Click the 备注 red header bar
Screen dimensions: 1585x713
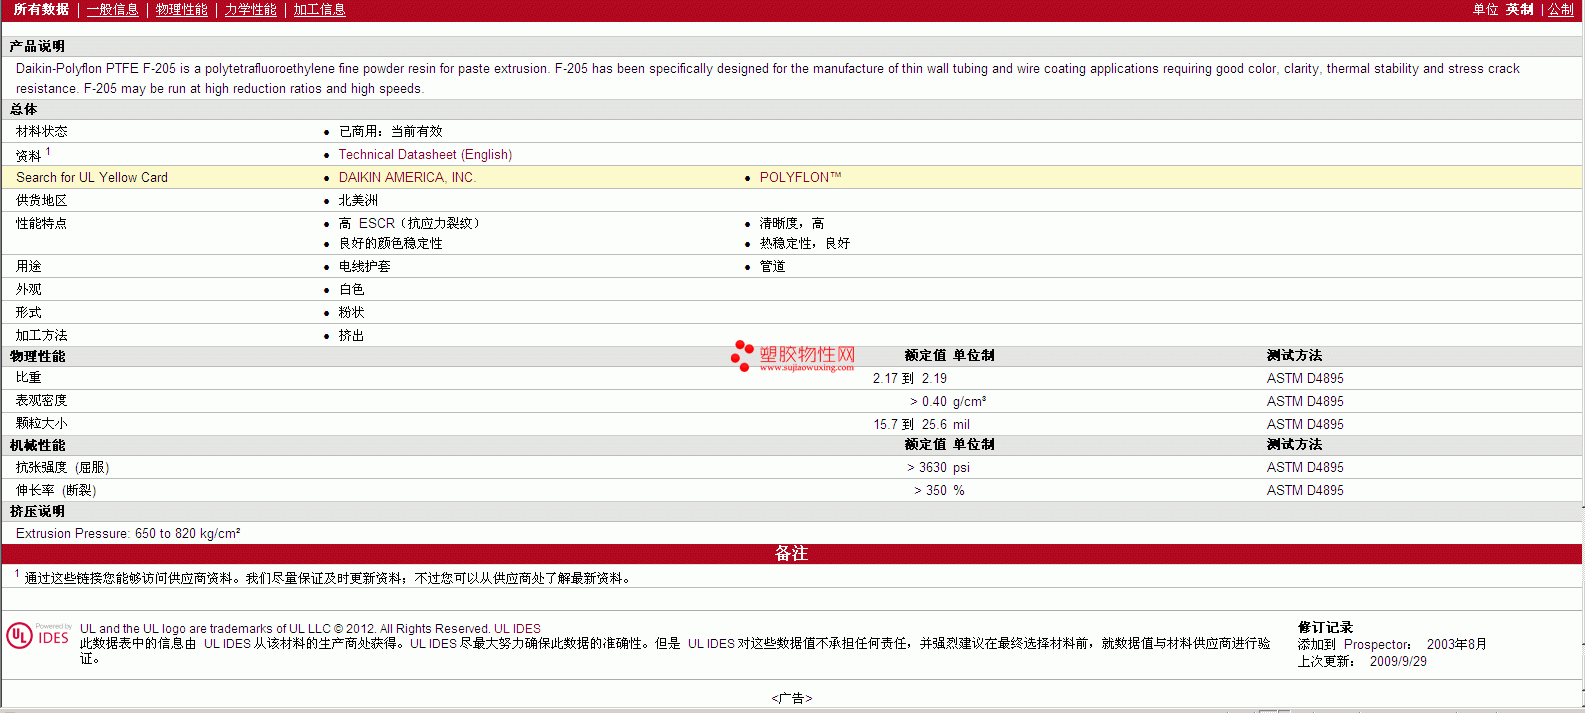coord(791,553)
